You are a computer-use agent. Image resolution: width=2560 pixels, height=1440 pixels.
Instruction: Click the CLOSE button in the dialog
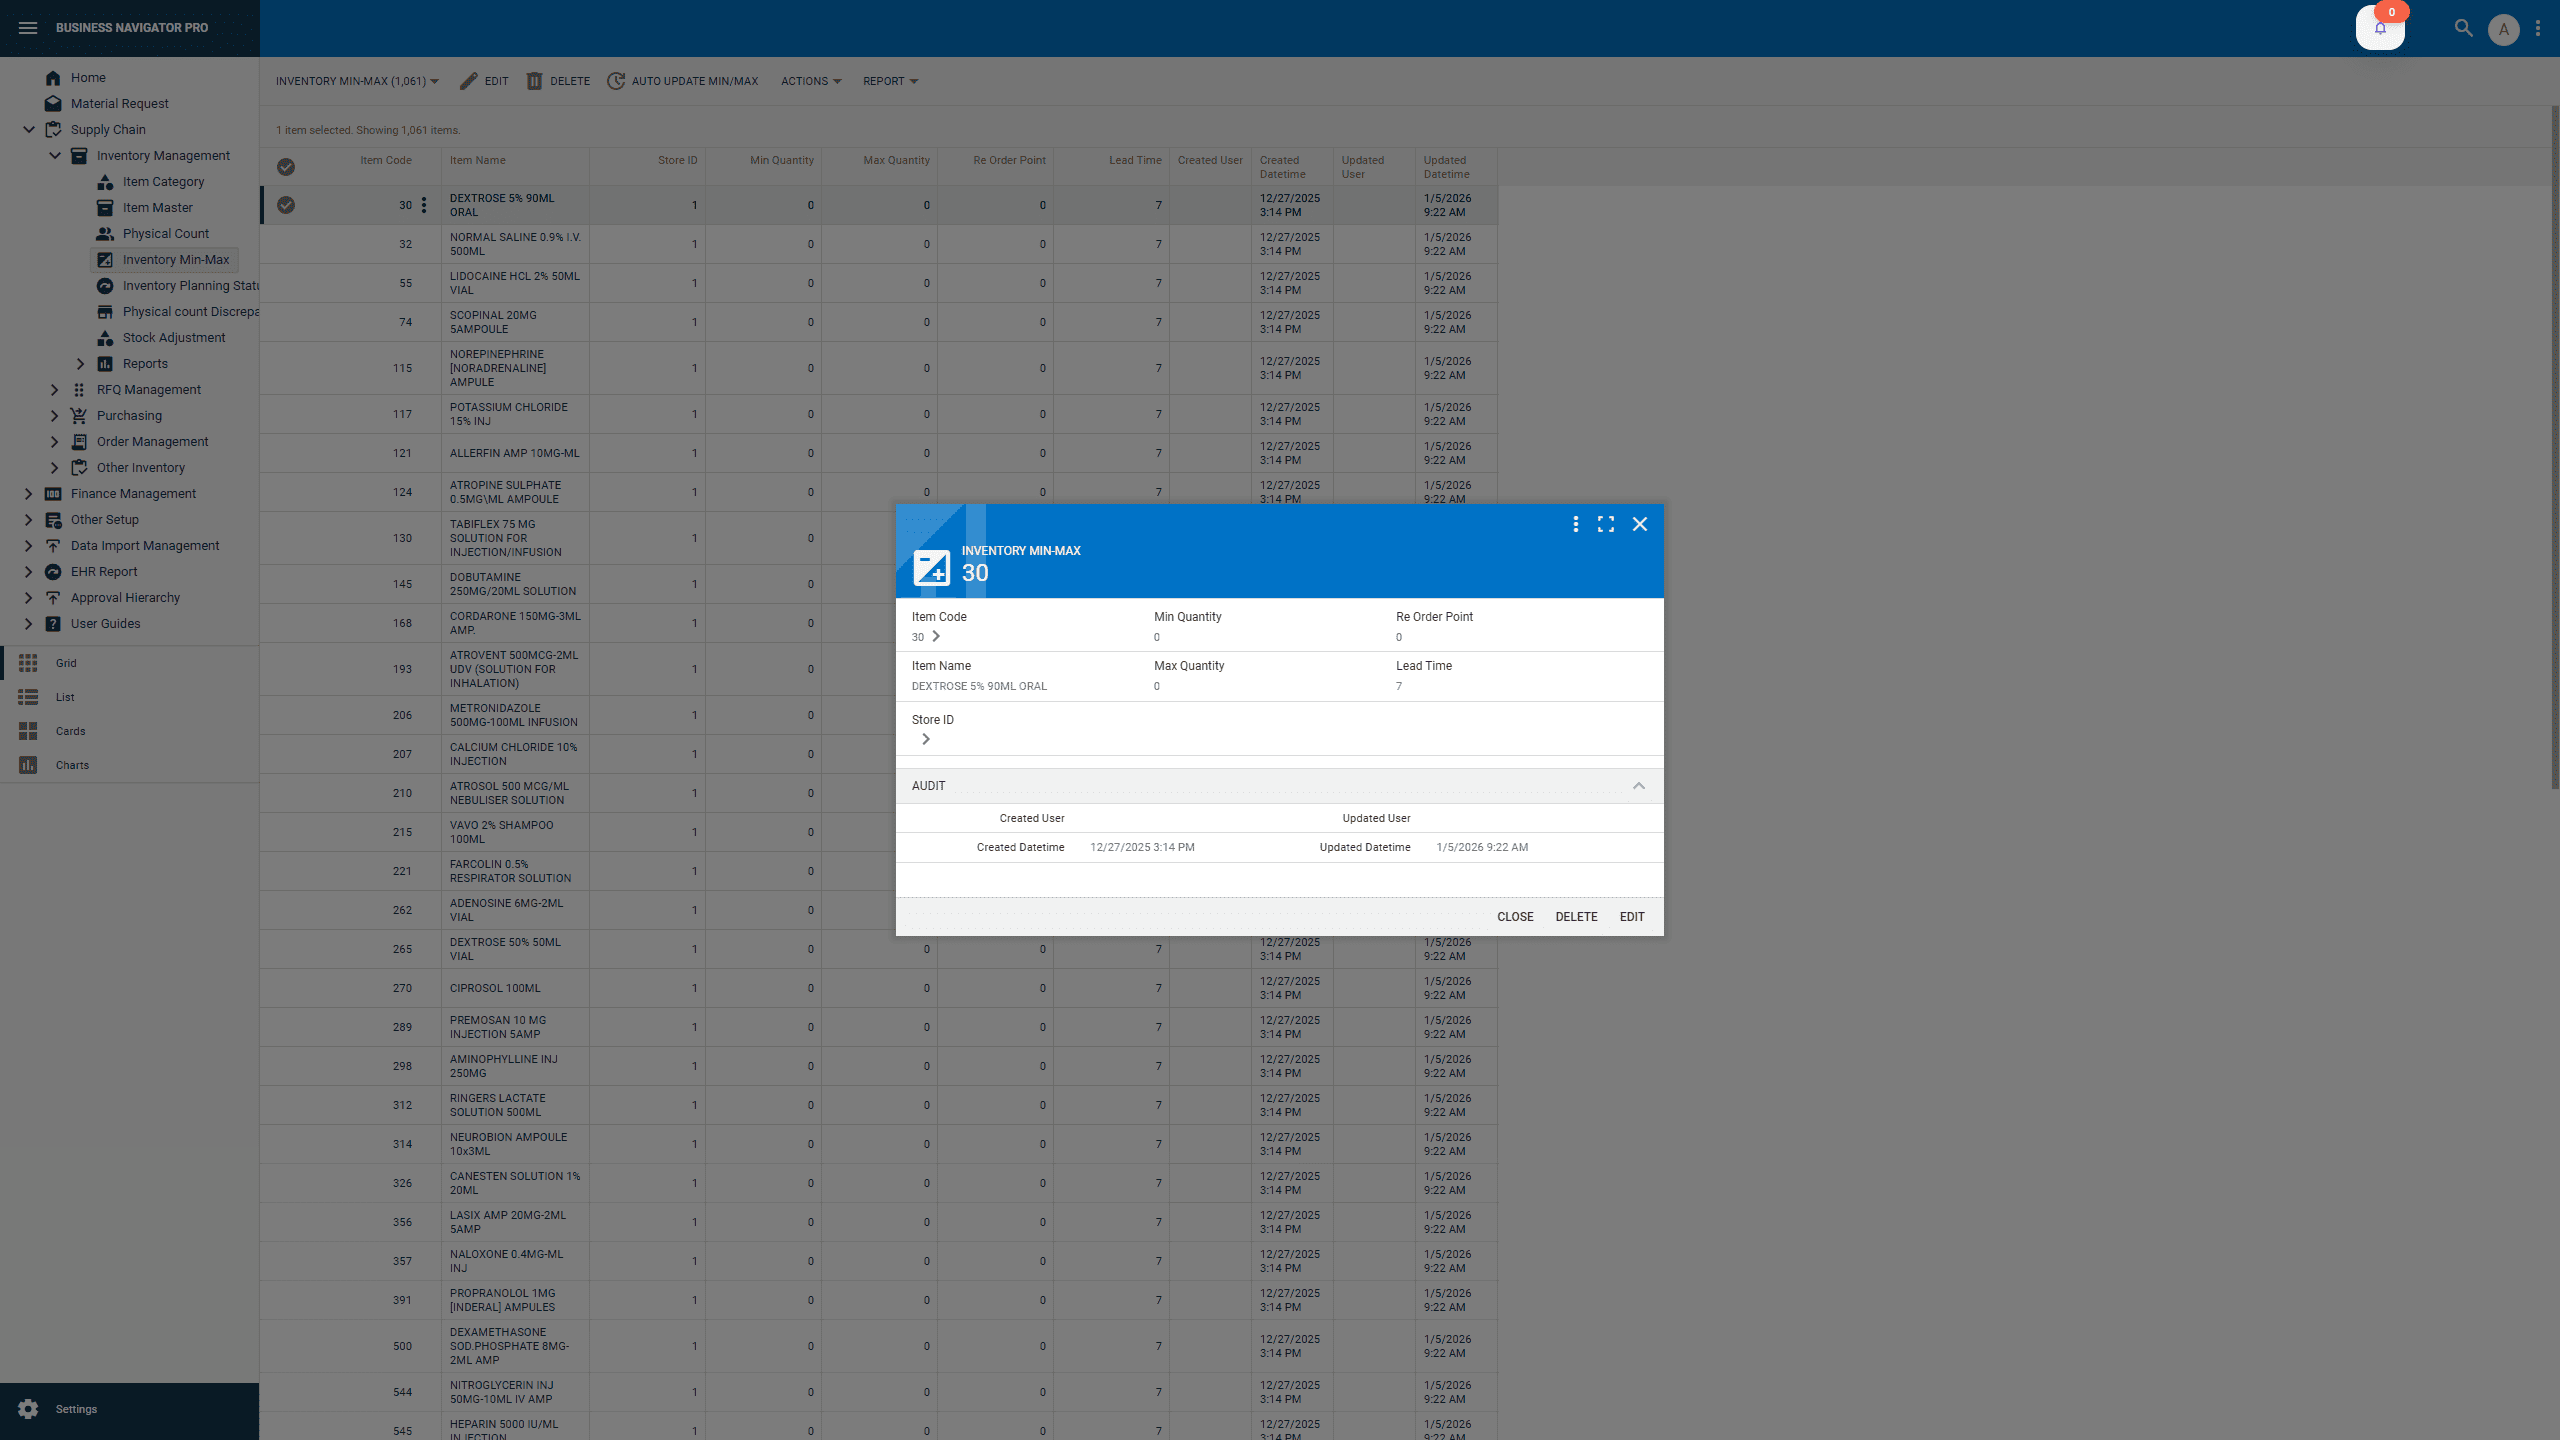point(1515,916)
